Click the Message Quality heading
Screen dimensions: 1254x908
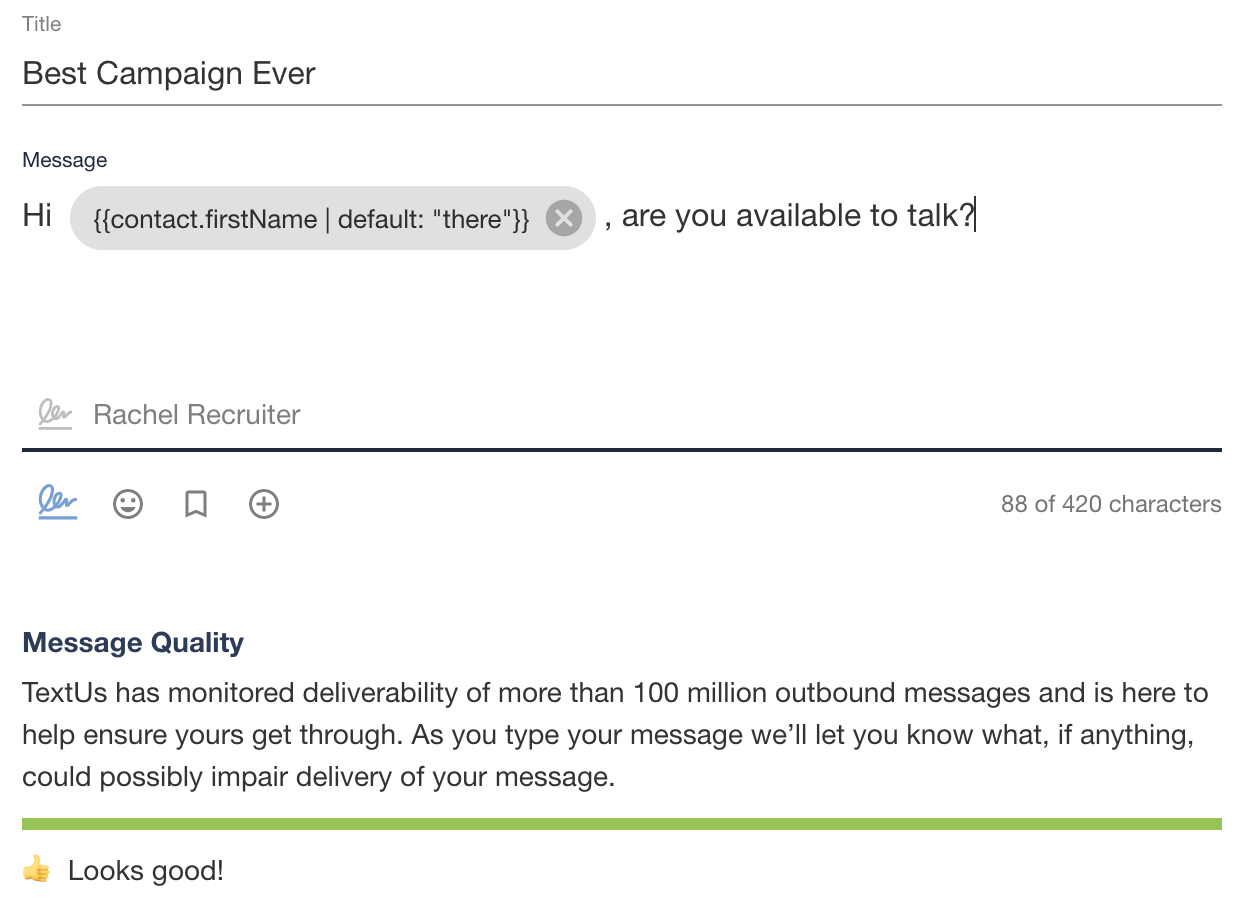pos(133,642)
